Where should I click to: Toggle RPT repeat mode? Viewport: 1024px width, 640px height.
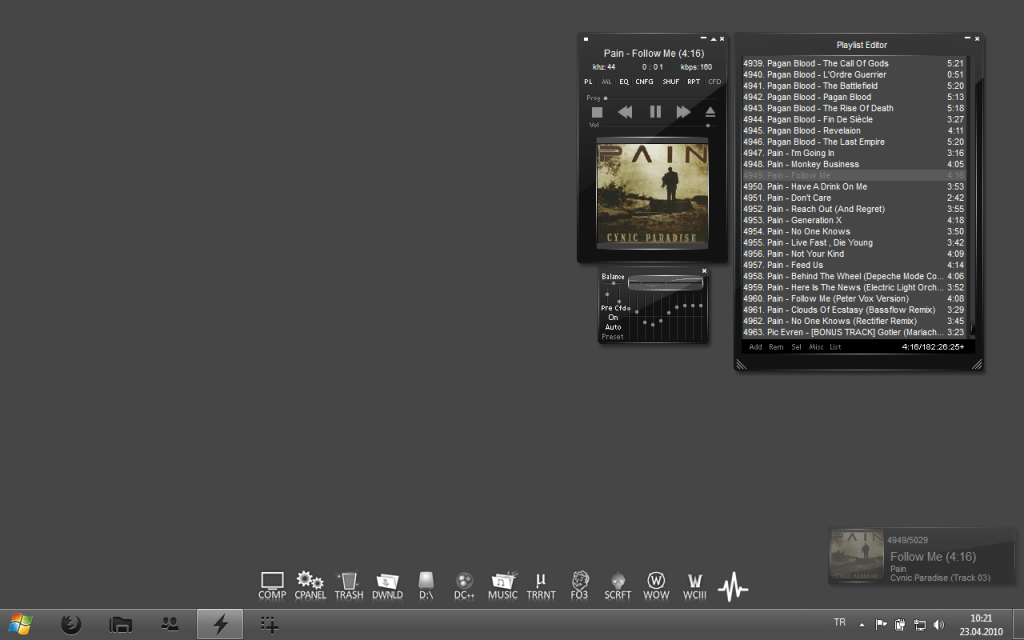(x=694, y=82)
